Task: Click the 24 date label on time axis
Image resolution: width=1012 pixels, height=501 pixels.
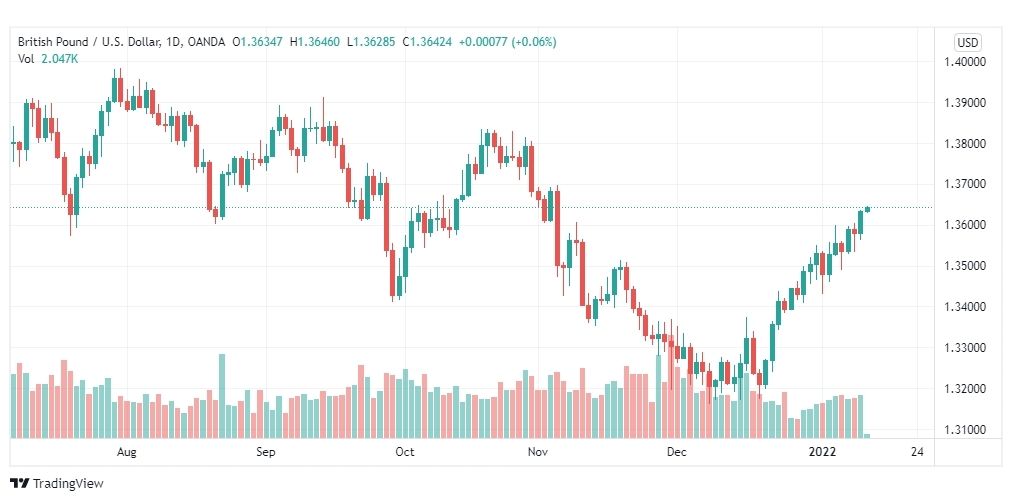Action: 917,452
